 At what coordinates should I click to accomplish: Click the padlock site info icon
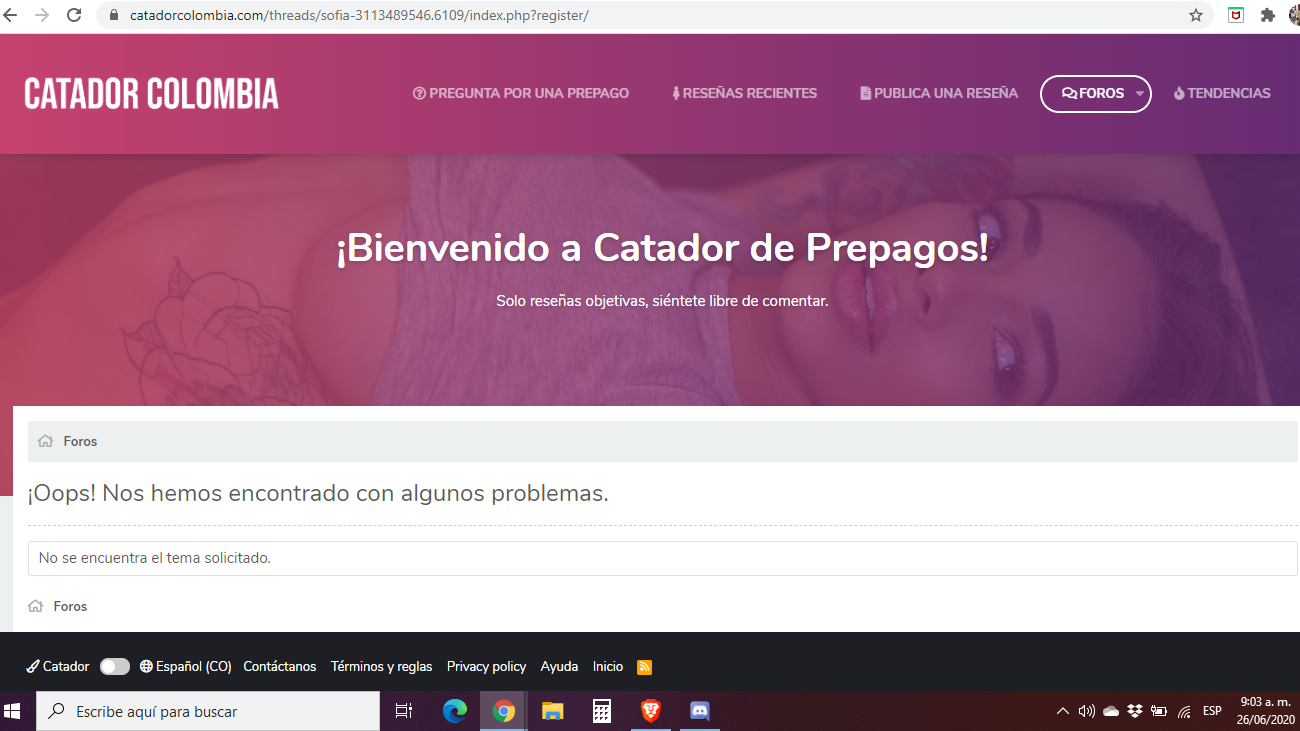point(112,16)
